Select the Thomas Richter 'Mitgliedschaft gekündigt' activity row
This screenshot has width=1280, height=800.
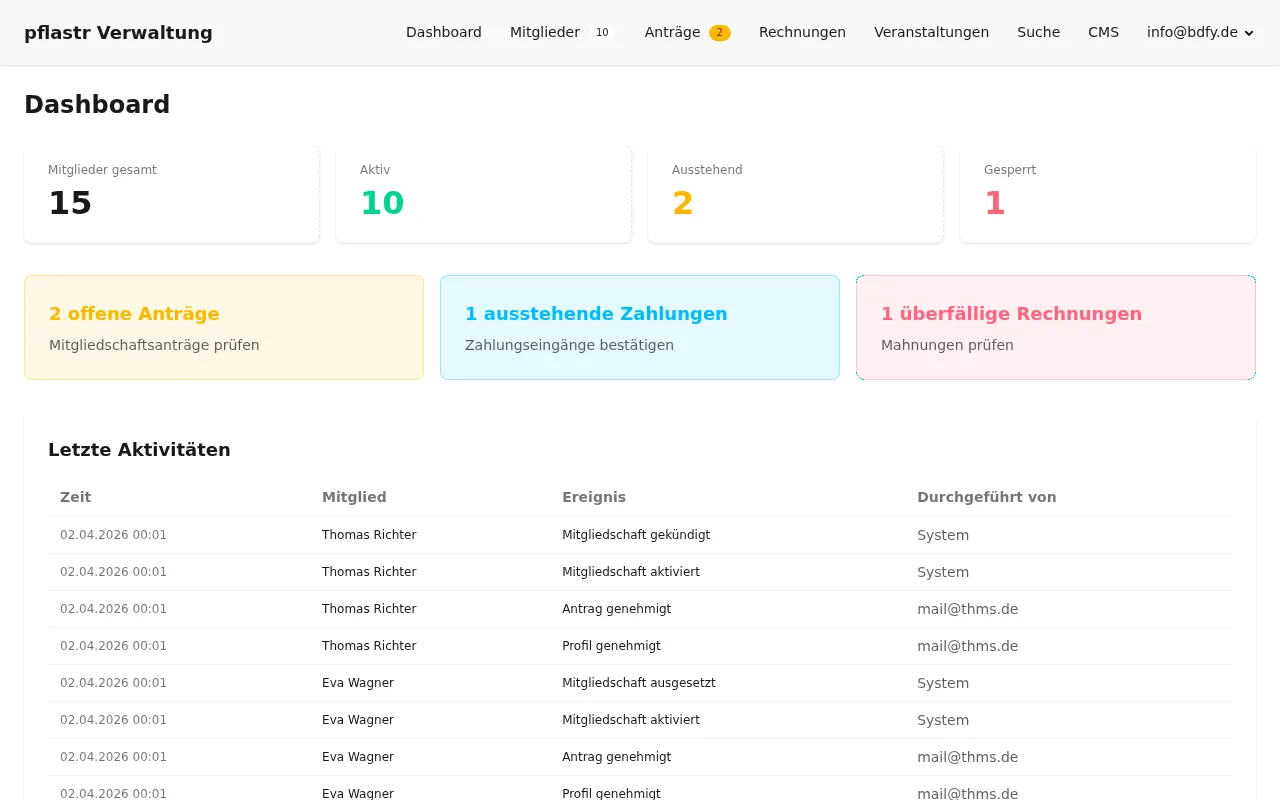[x=640, y=534]
